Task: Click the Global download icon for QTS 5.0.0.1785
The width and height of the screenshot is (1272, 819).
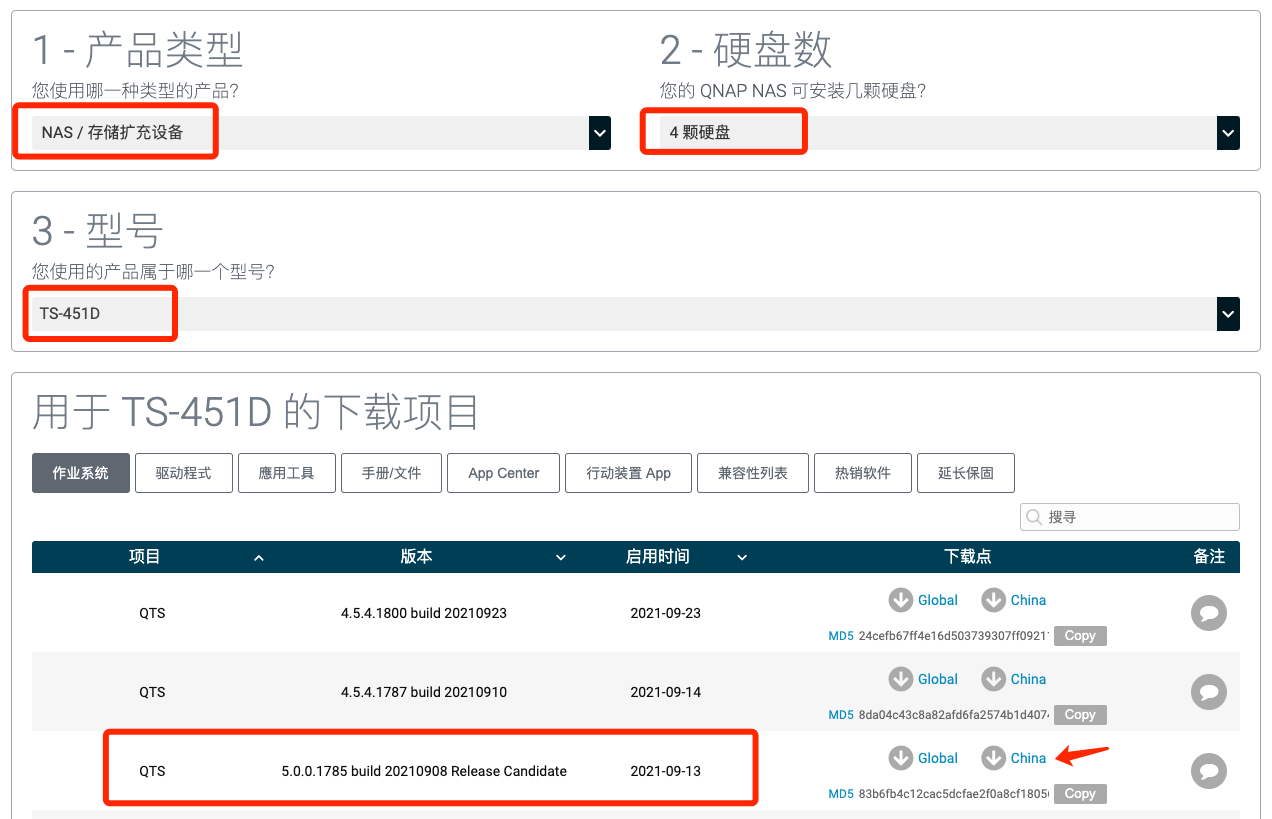Action: pyautogui.click(x=900, y=758)
